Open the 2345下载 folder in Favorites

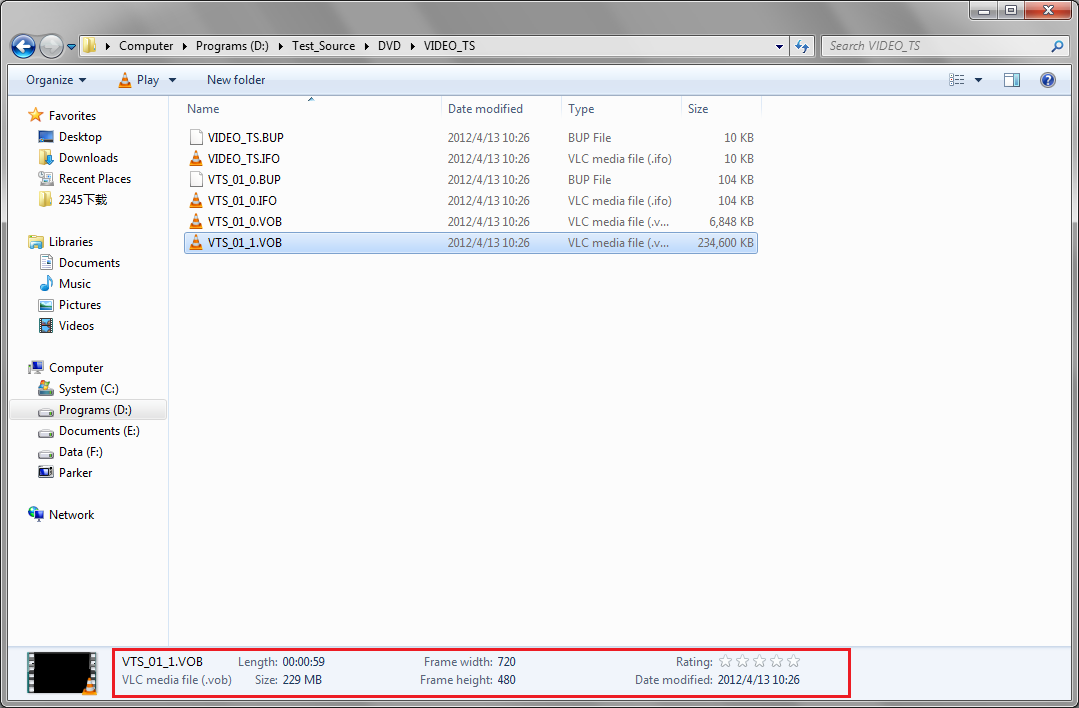(x=83, y=200)
